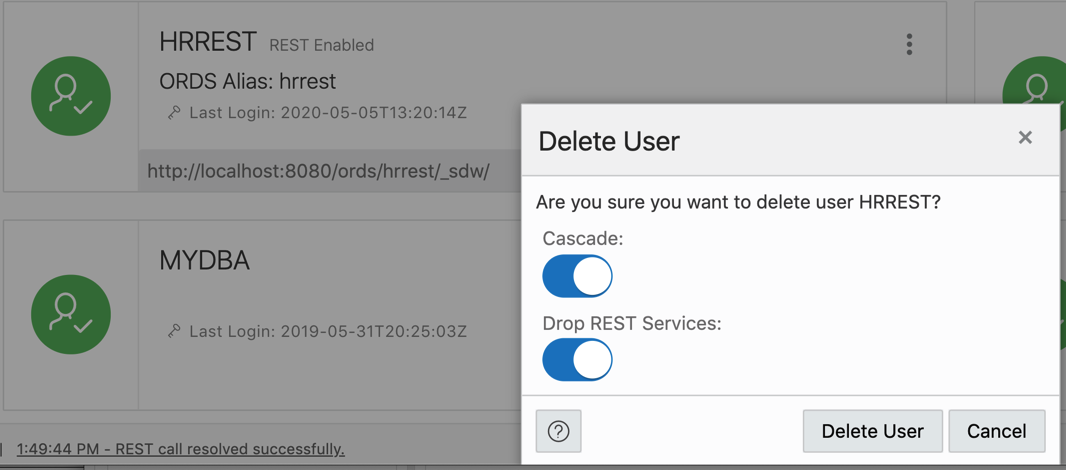Open the REST call resolved successfully message
Screen dimensions: 1066x470
click(181, 449)
